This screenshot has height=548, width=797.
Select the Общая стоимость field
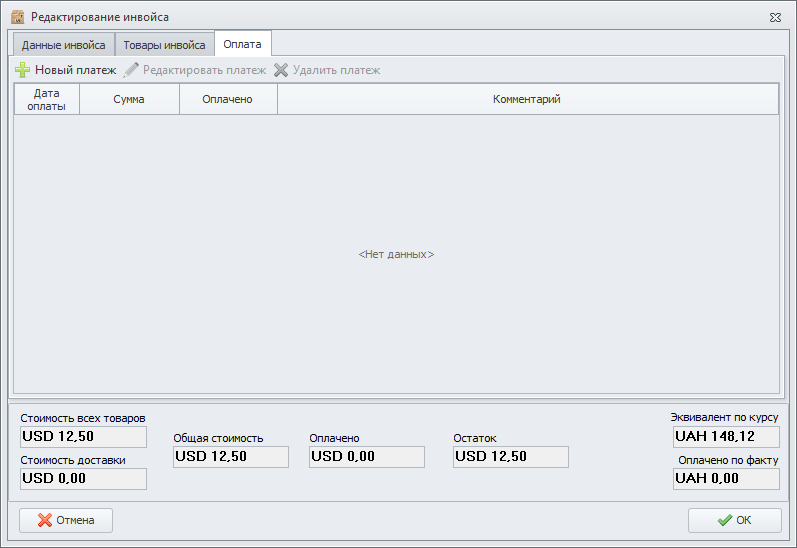(230, 457)
